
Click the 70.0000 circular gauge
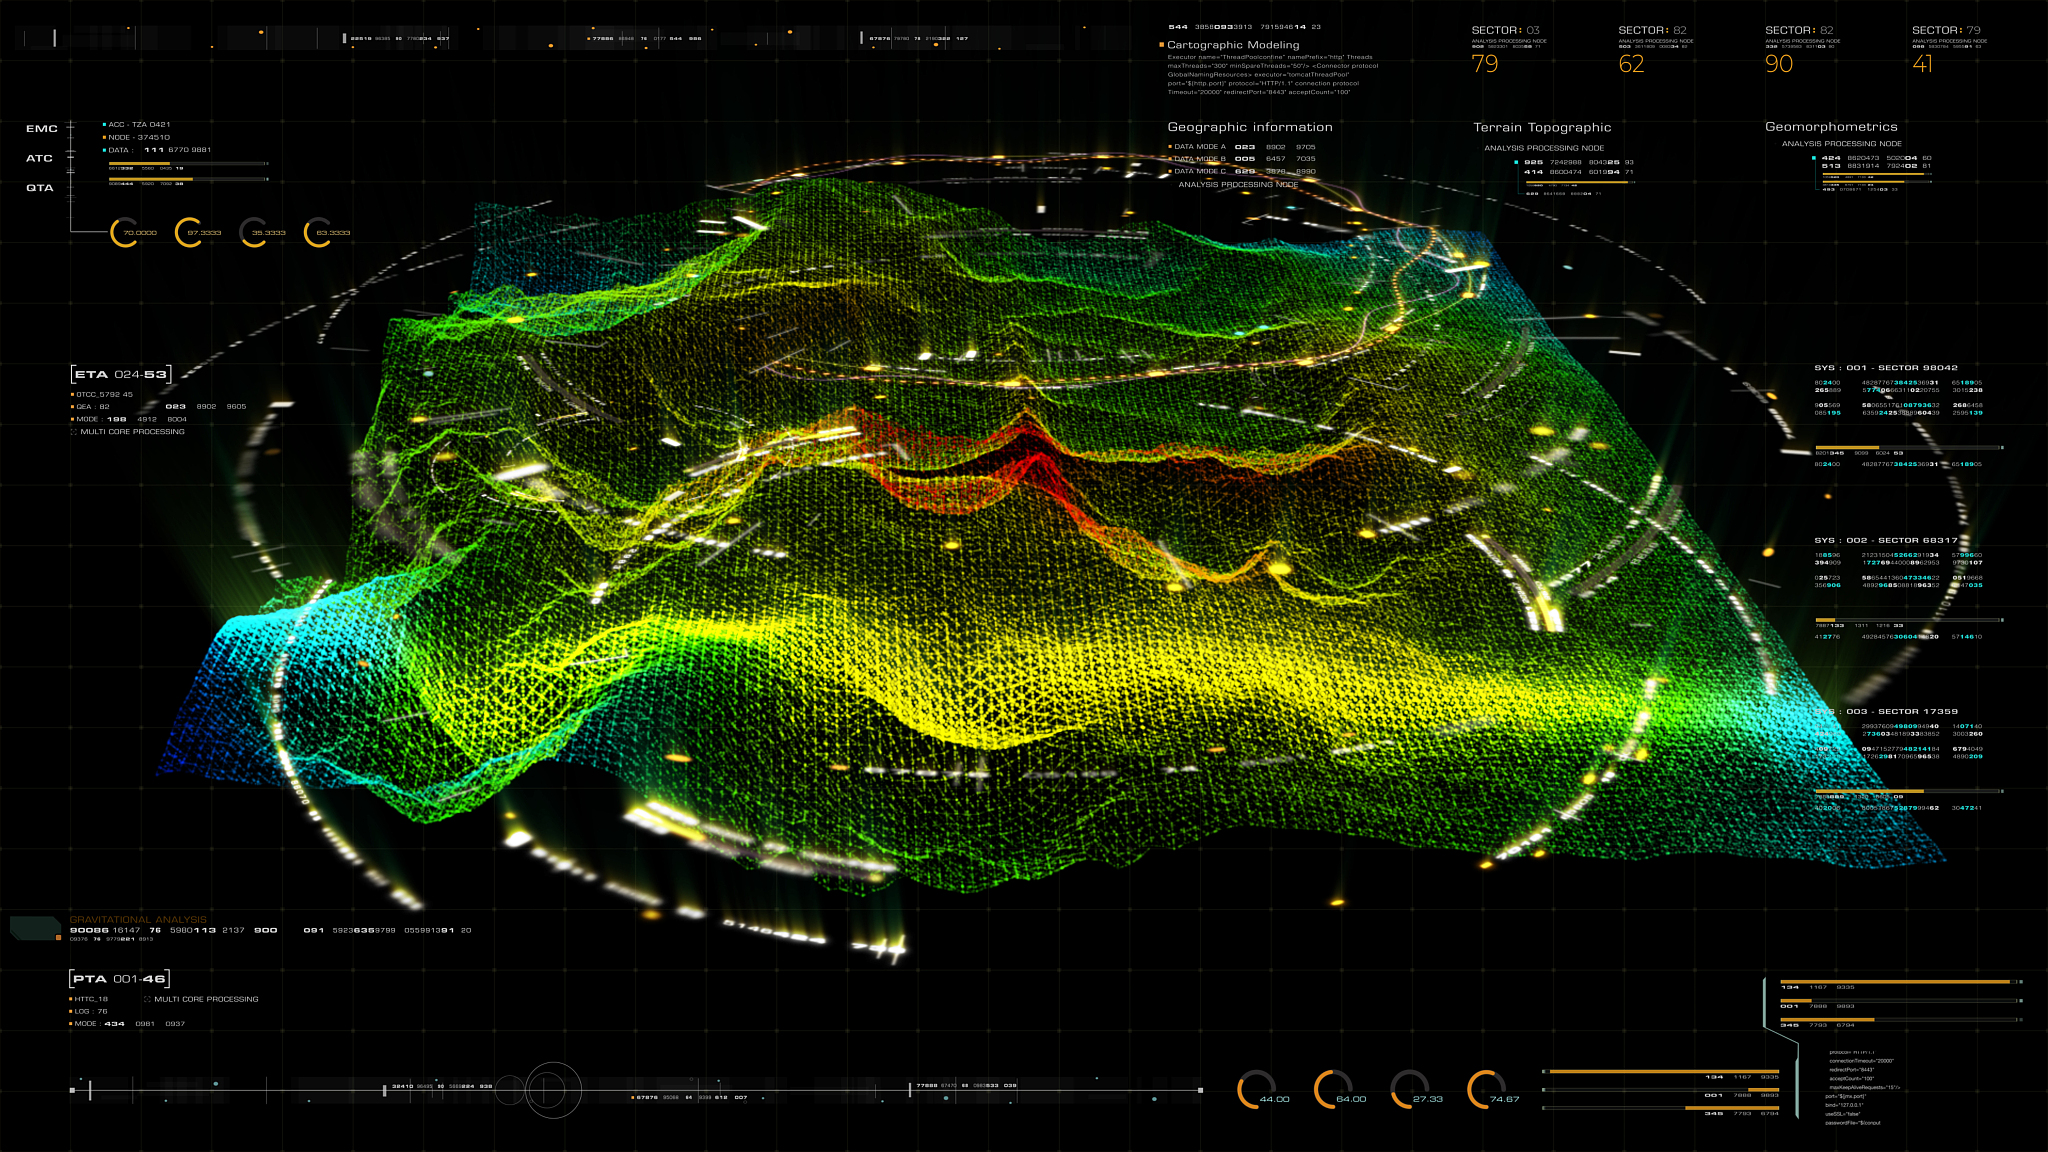click(124, 232)
